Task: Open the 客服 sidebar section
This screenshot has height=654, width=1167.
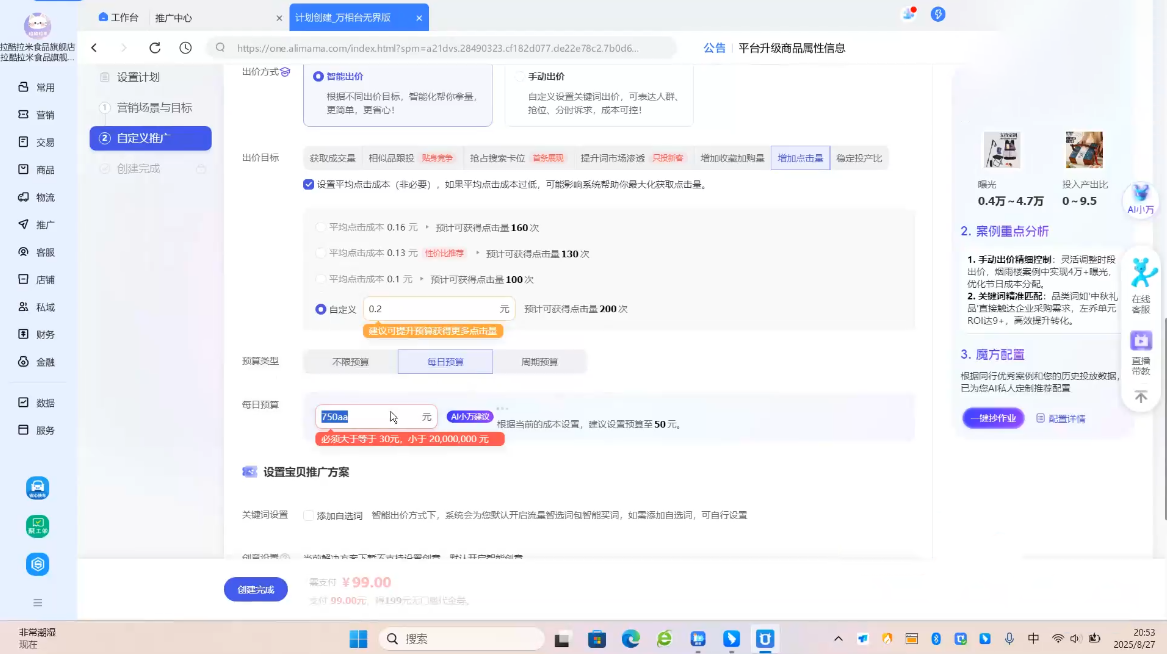Action: click(45, 252)
